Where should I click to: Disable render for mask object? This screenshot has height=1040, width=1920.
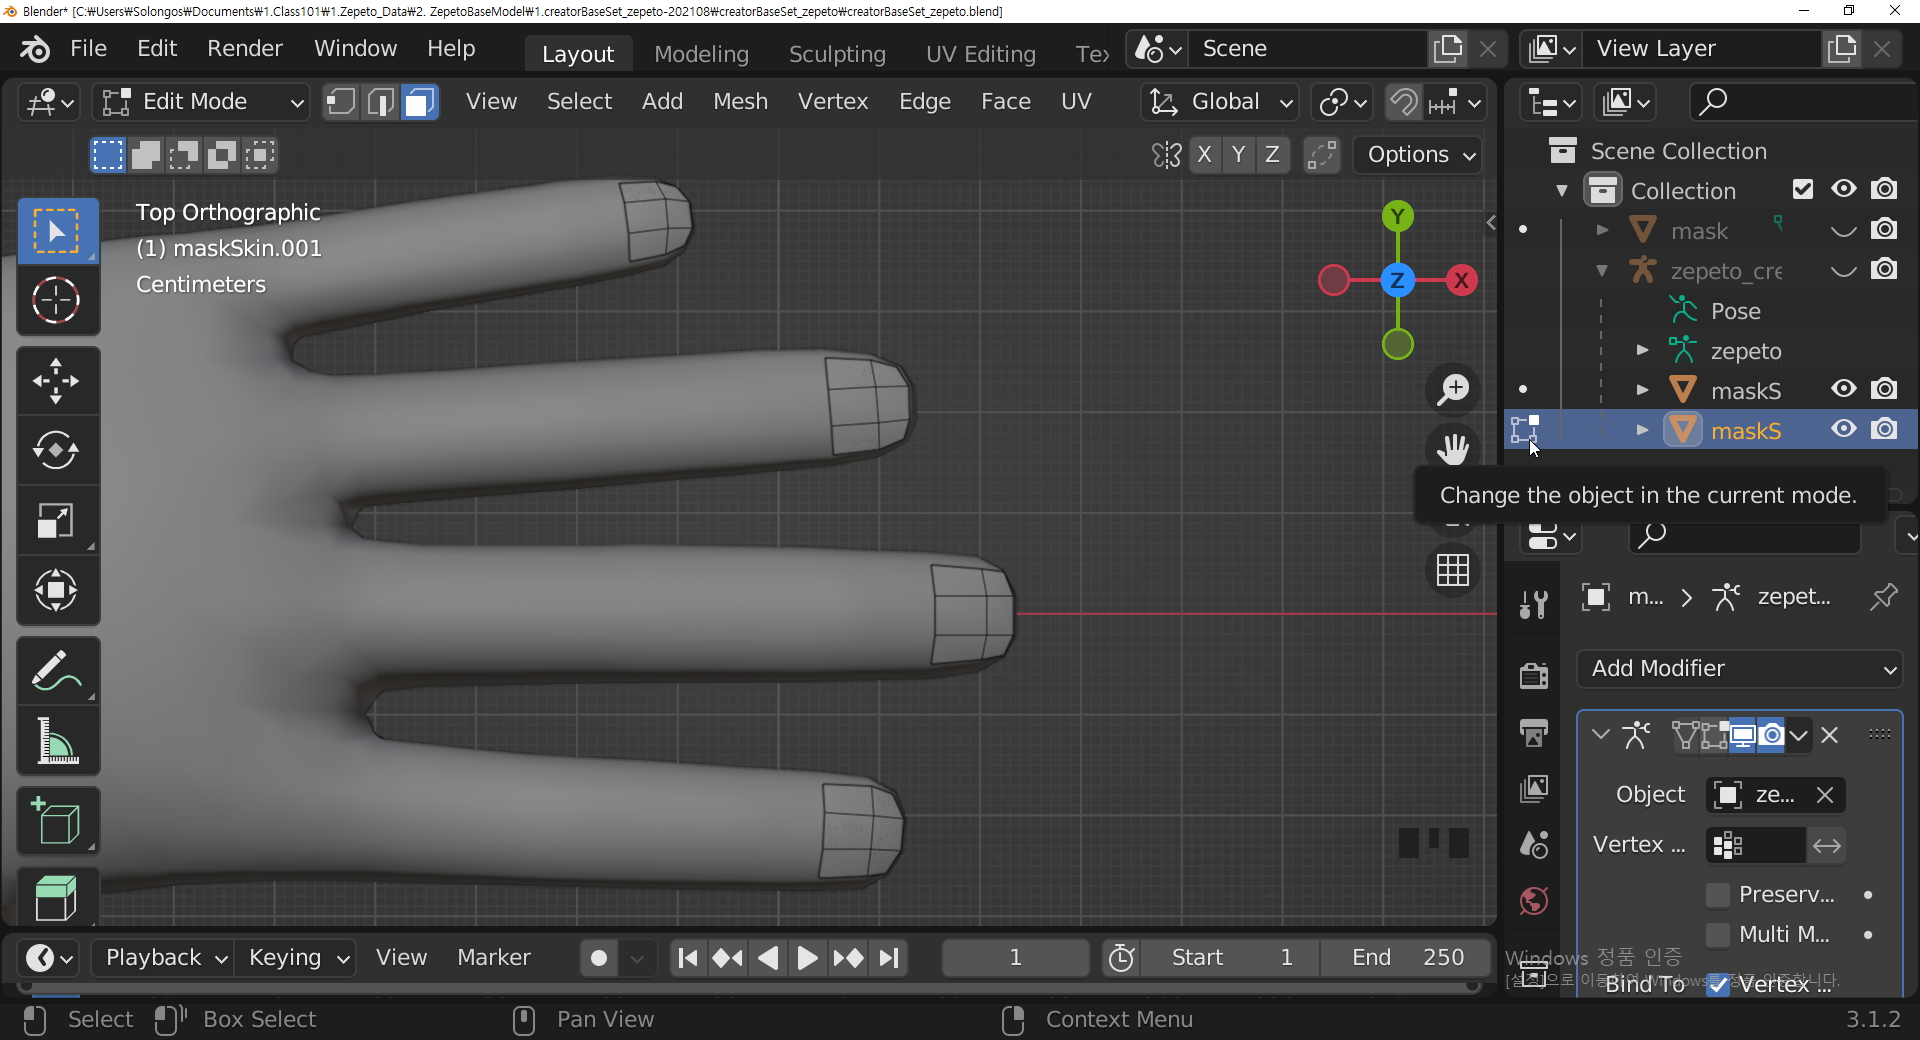tap(1885, 229)
